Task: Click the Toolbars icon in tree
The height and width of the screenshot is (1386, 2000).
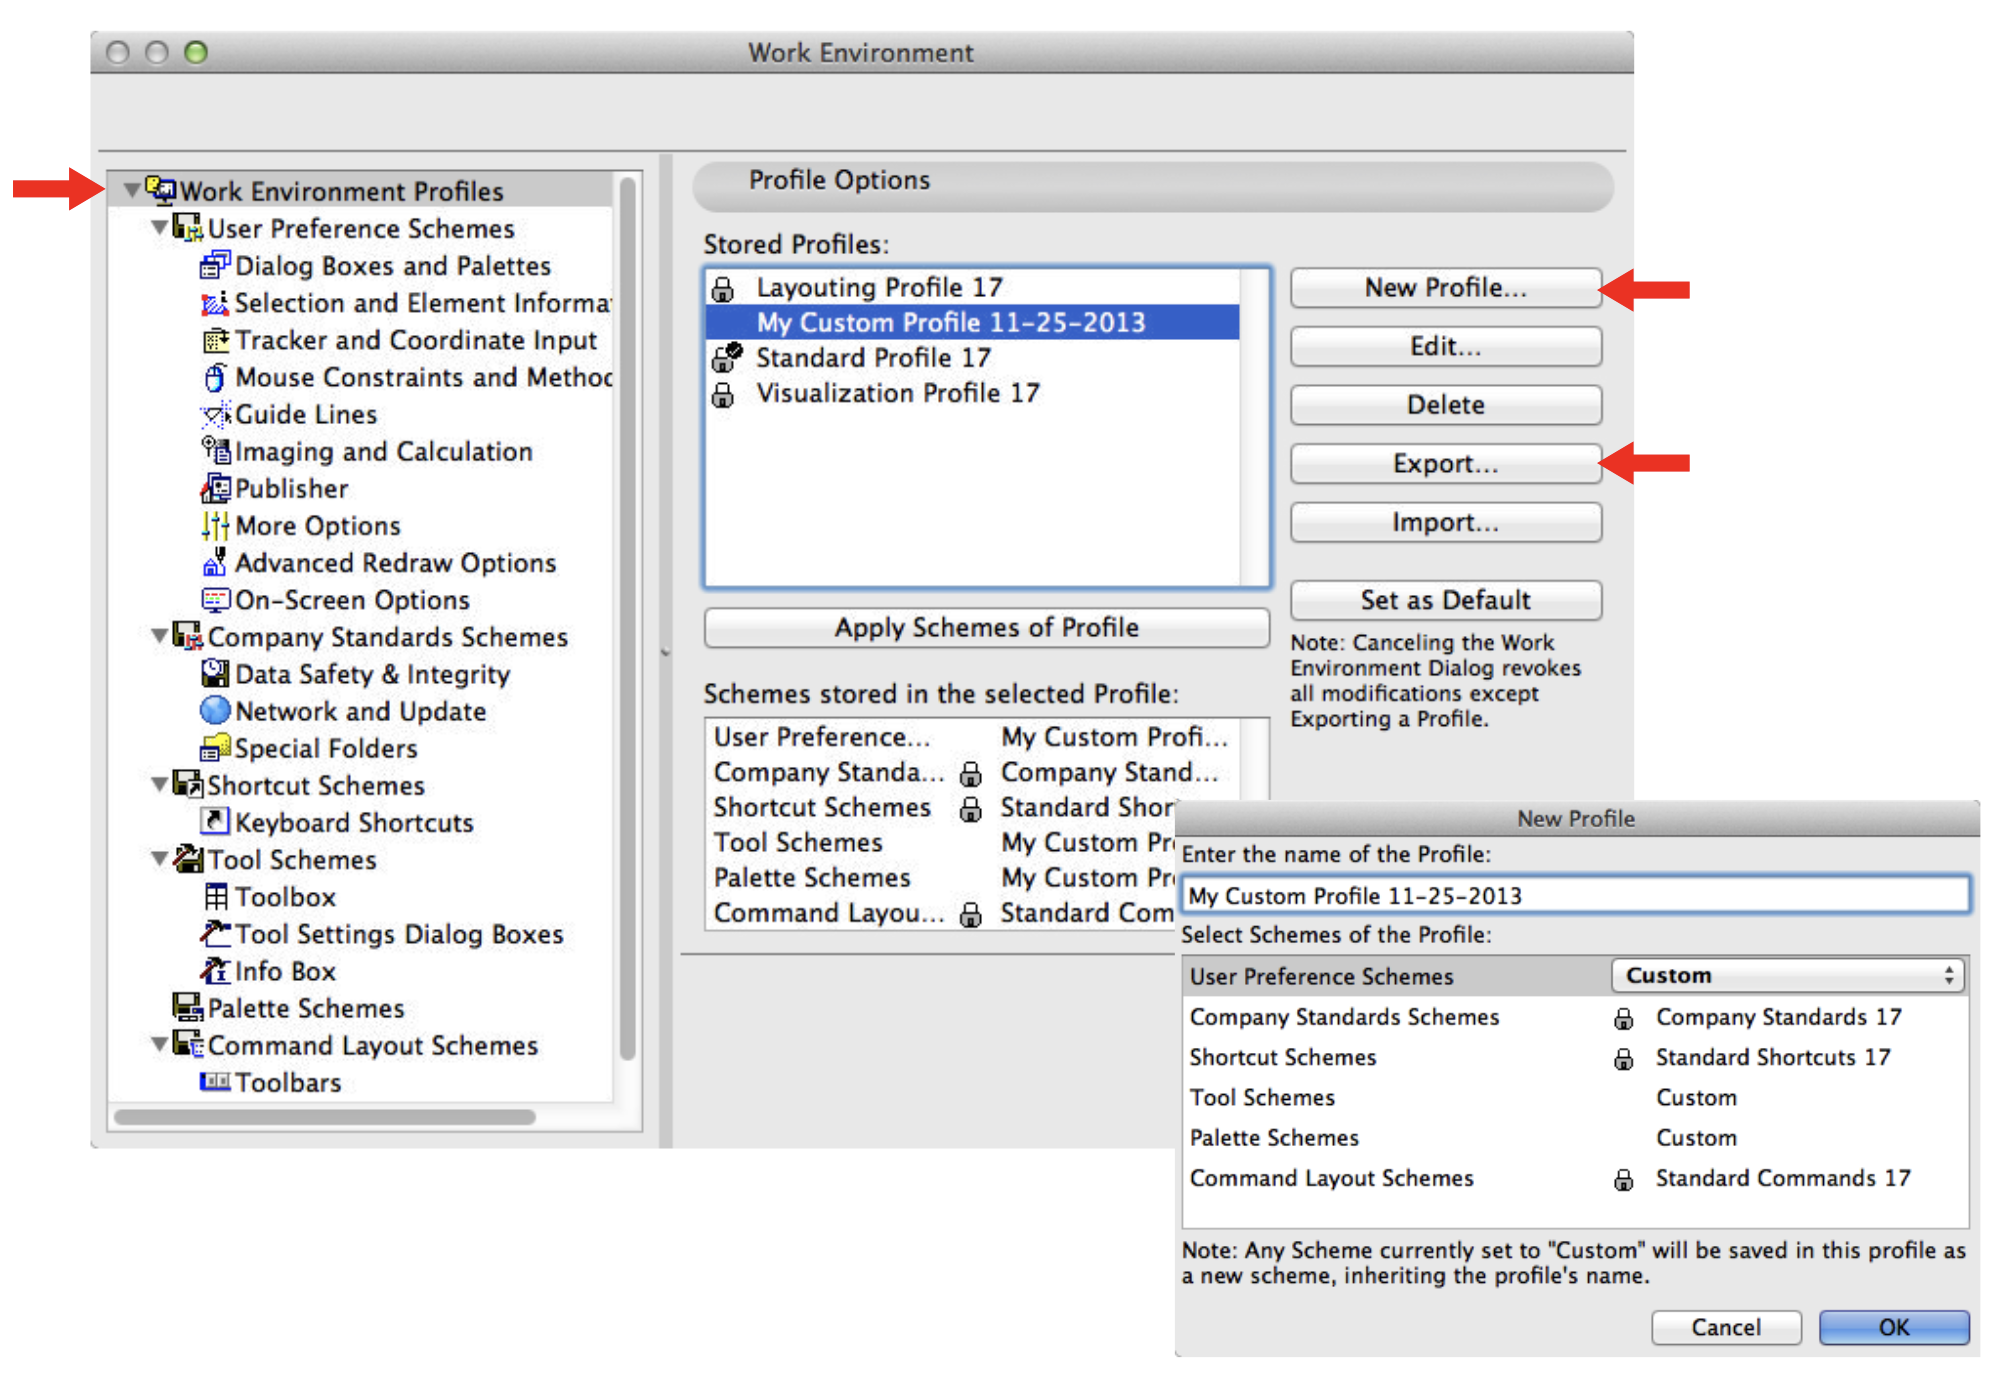Action: pos(215,1082)
